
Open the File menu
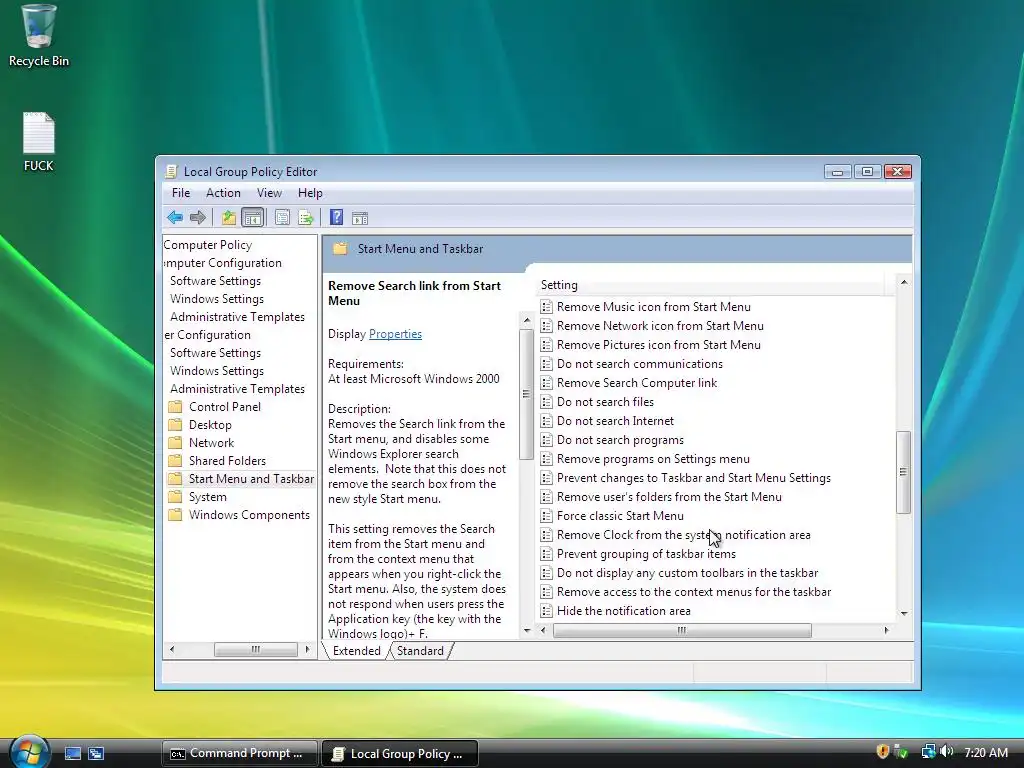coord(181,193)
